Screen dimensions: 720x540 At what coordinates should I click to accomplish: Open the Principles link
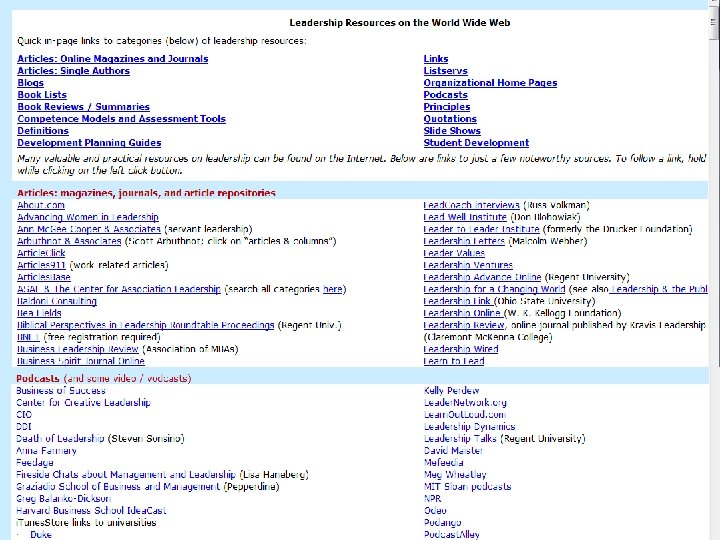447,107
